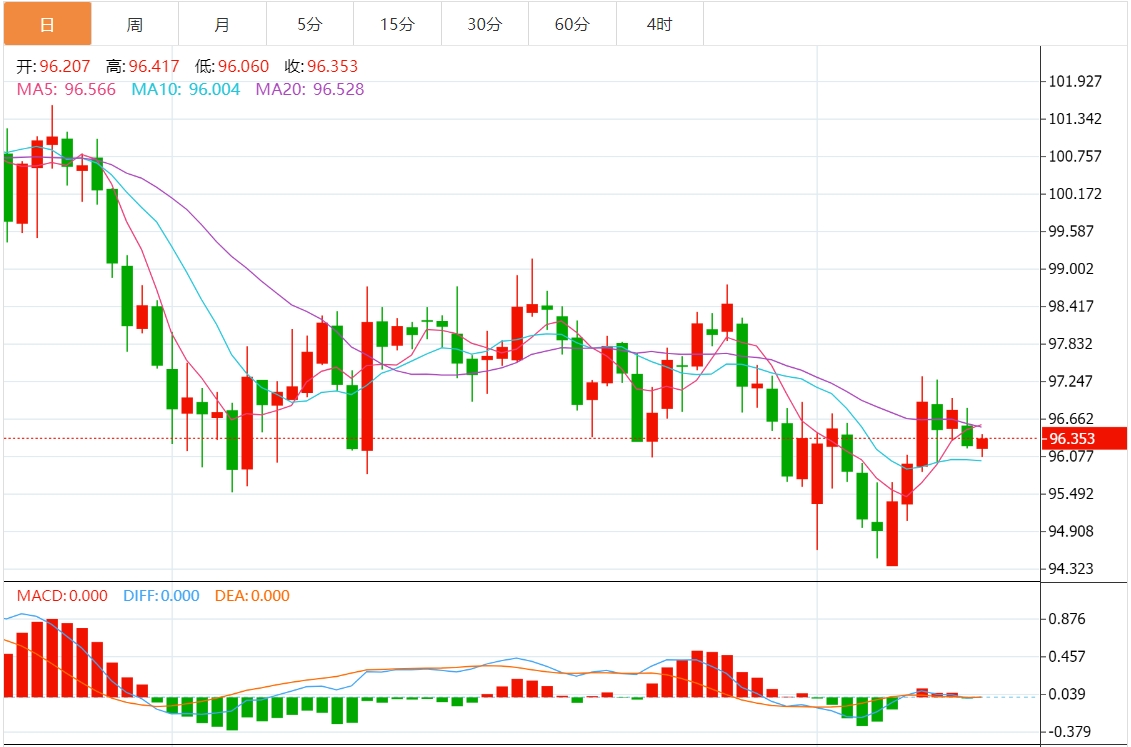Click the DIFF value label
1131x747 pixels.
(x=162, y=596)
